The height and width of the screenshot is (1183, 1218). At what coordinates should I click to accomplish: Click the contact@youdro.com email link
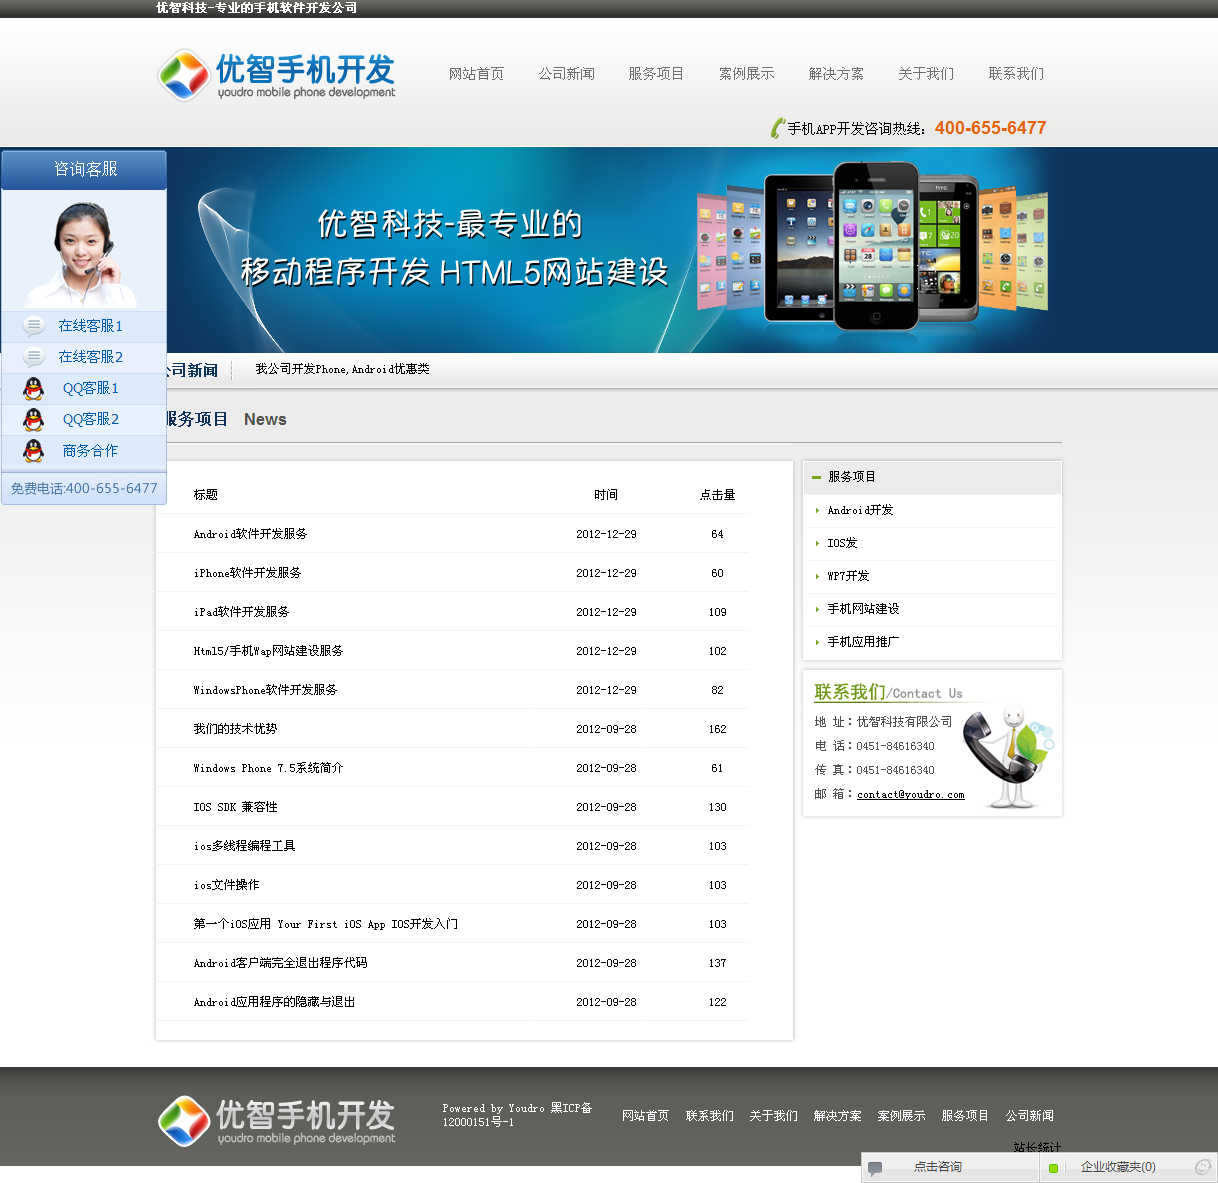(x=910, y=794)
